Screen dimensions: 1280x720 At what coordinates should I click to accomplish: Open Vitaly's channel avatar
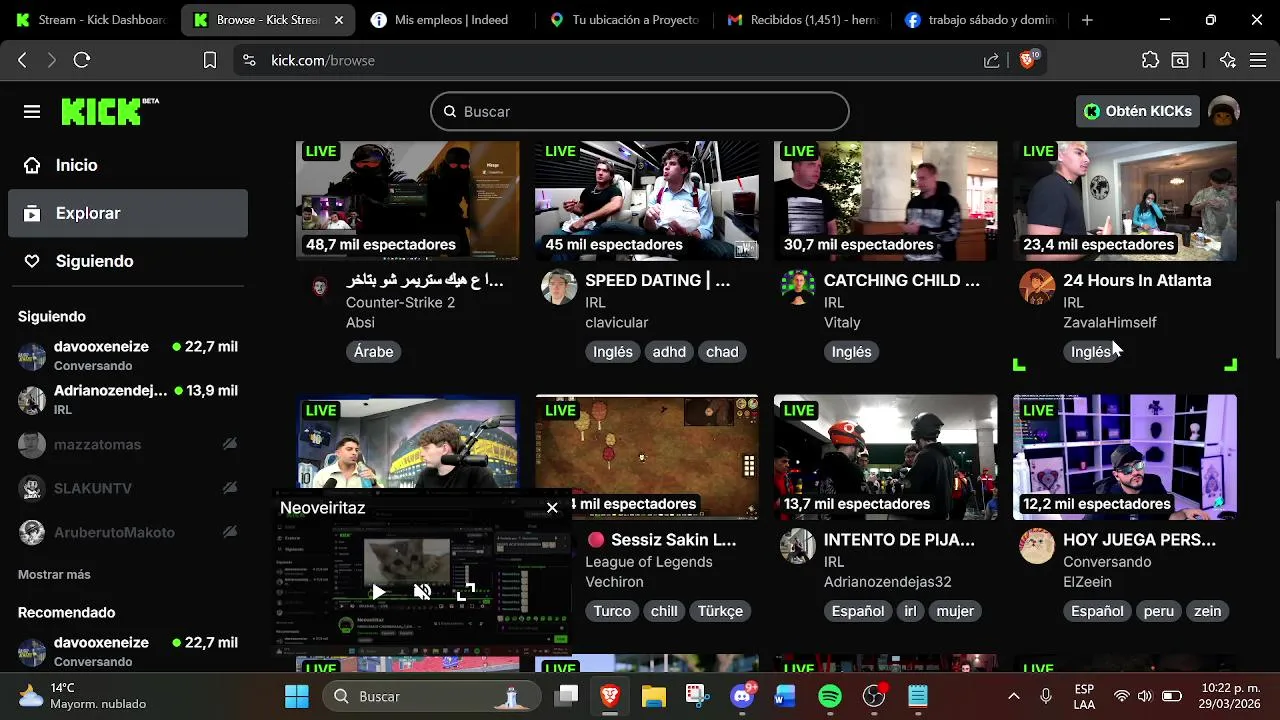[798, 287]
